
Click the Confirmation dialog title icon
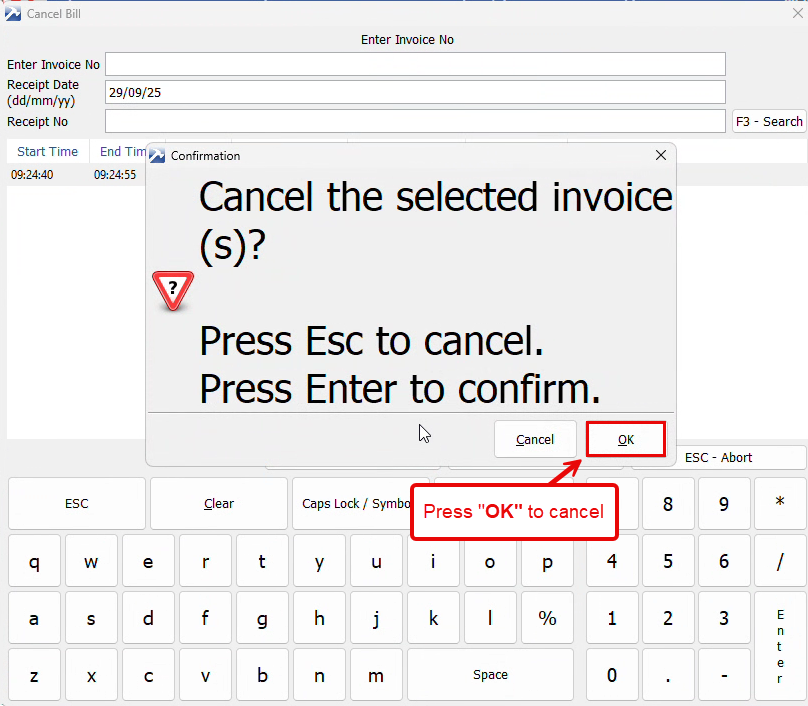coord(157,156)
